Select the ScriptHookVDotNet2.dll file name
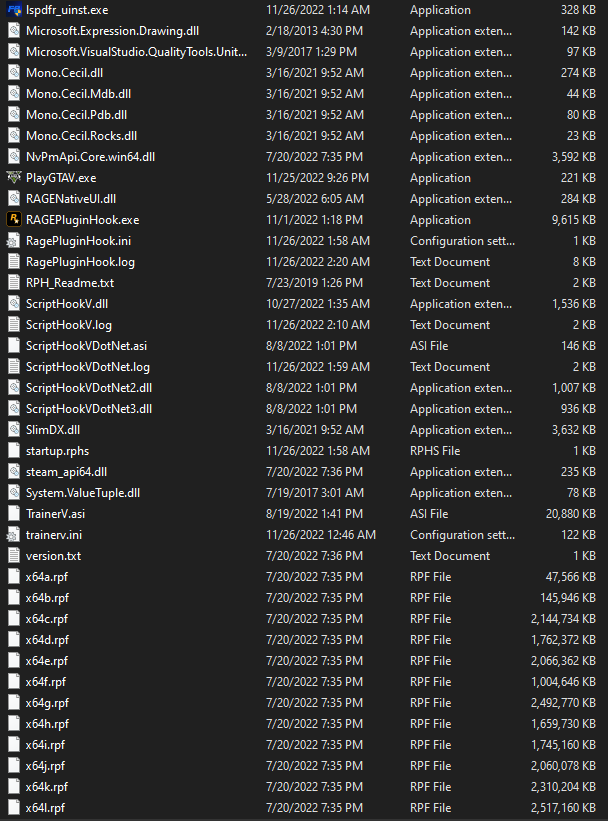This screenshot has width=608, height=821. [89, 388]
